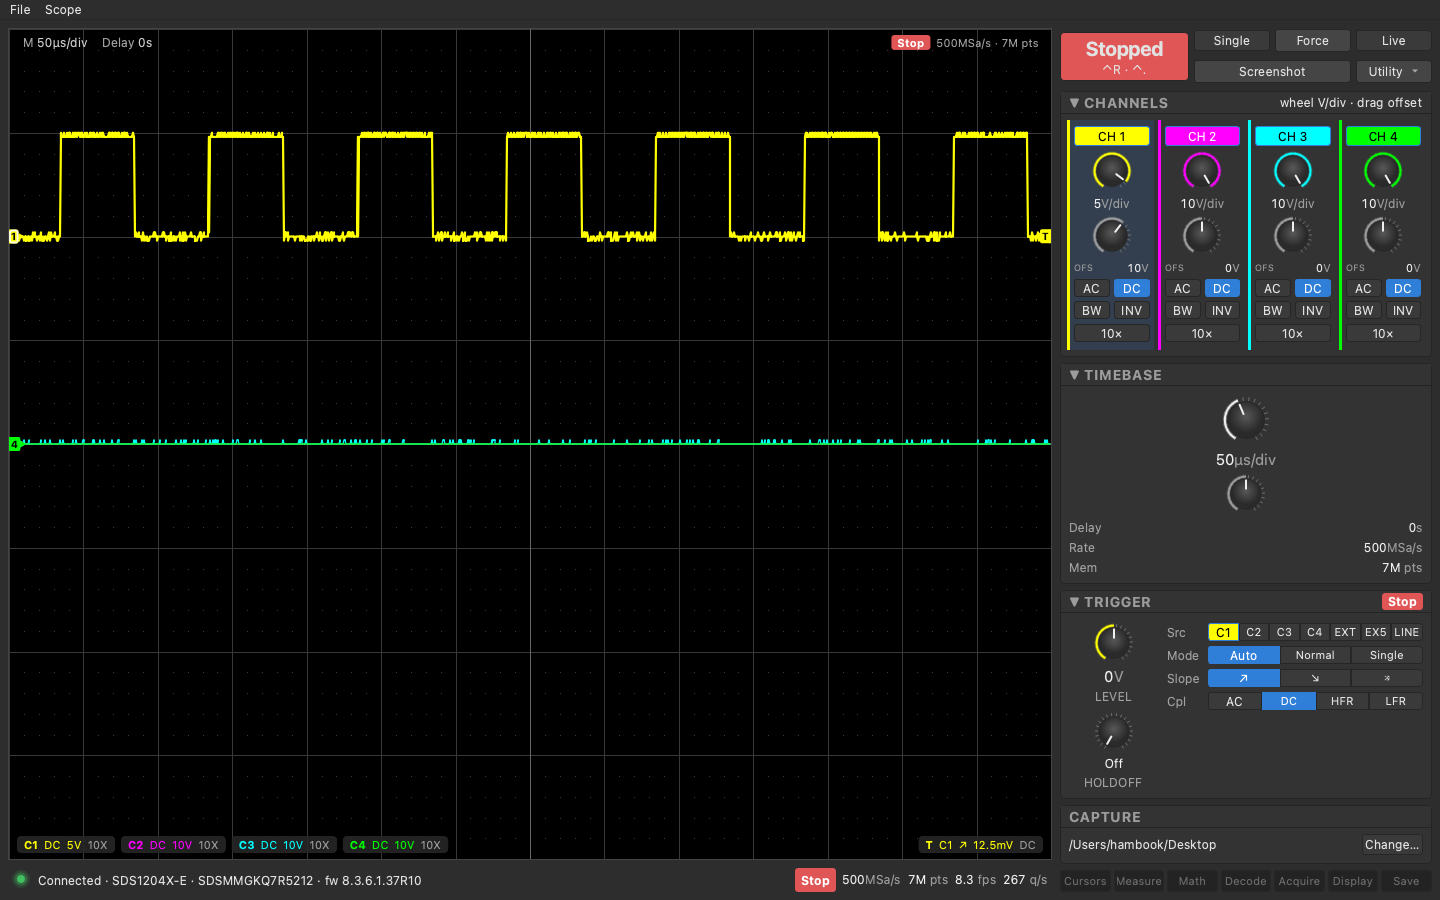Click the green connection status indicator

tap(20, 880)
